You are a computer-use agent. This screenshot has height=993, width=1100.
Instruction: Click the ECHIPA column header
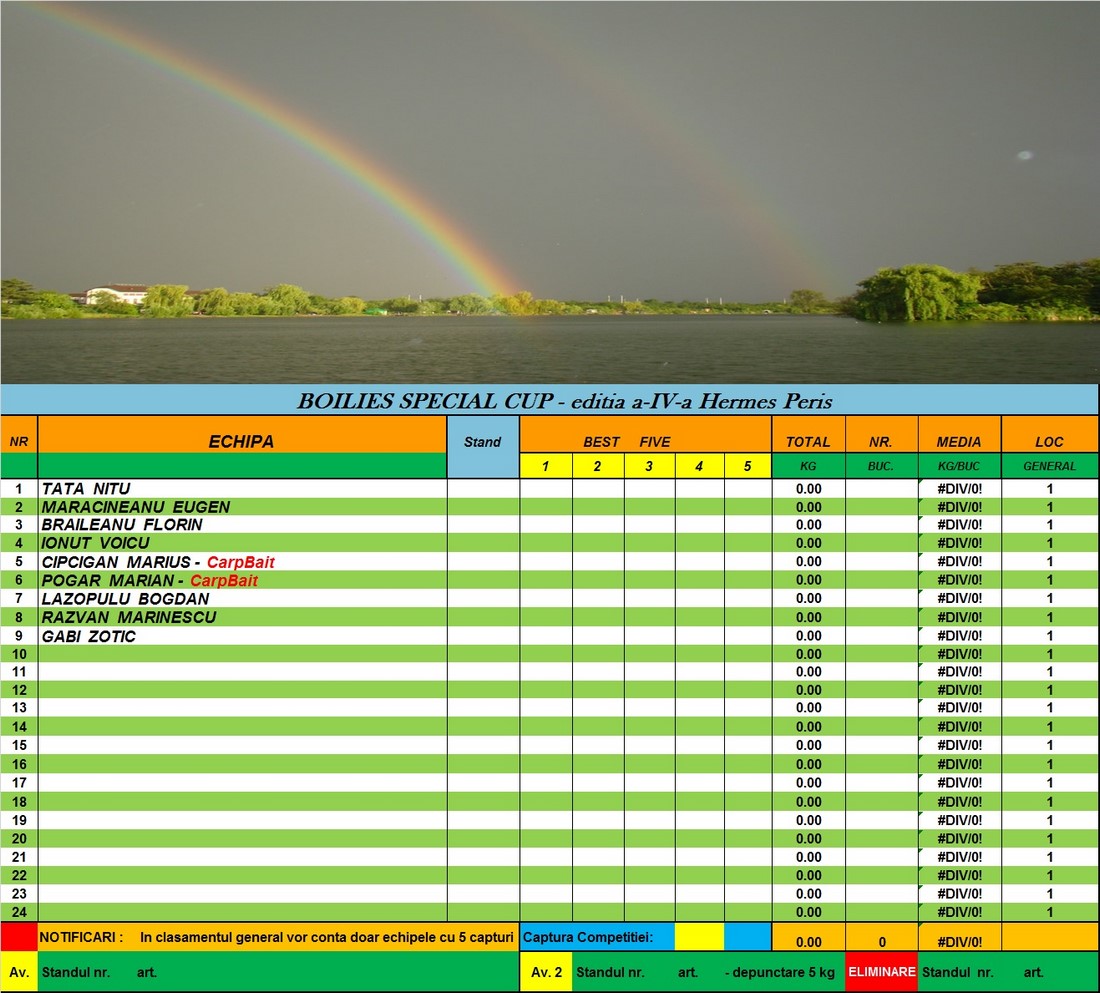coord(241,441)
